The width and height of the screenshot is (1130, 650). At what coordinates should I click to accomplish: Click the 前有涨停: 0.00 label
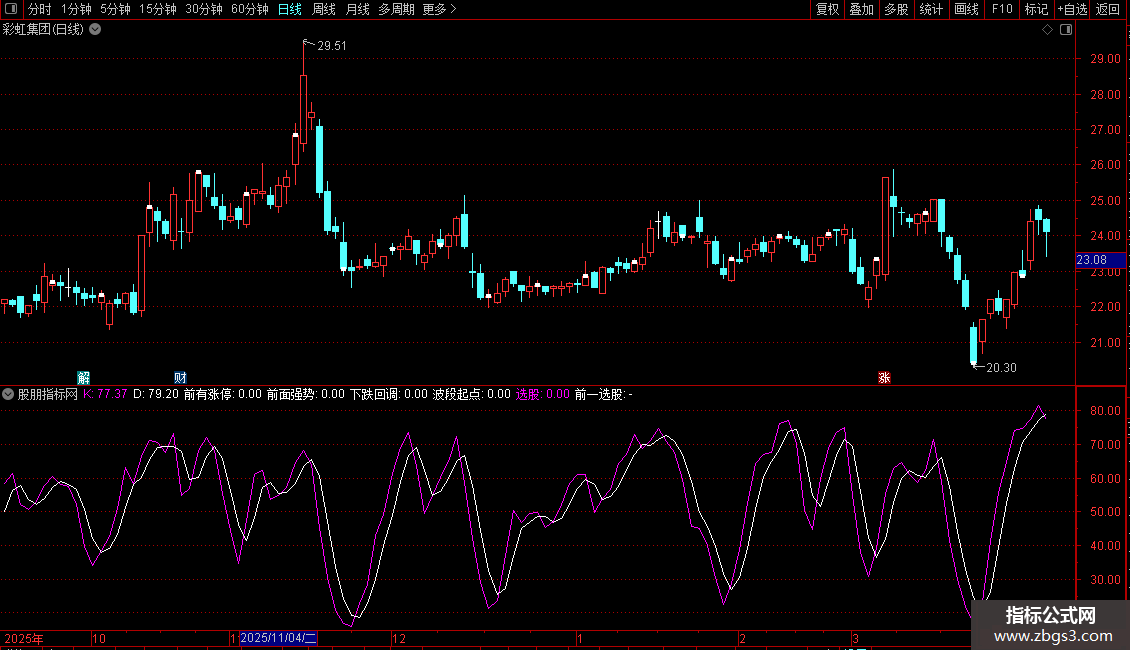(x=223, y=394)
